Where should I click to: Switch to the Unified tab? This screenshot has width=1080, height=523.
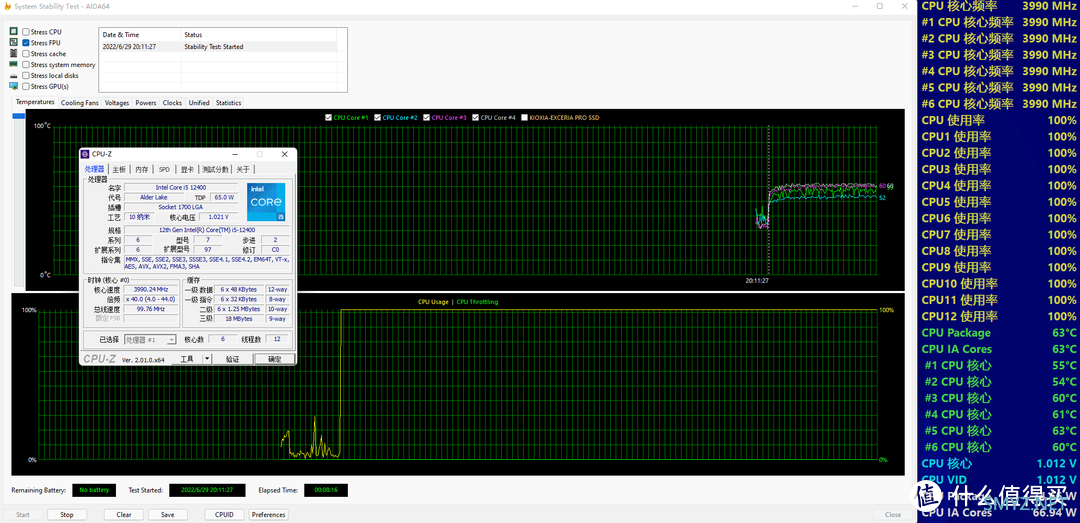point(199,103)
